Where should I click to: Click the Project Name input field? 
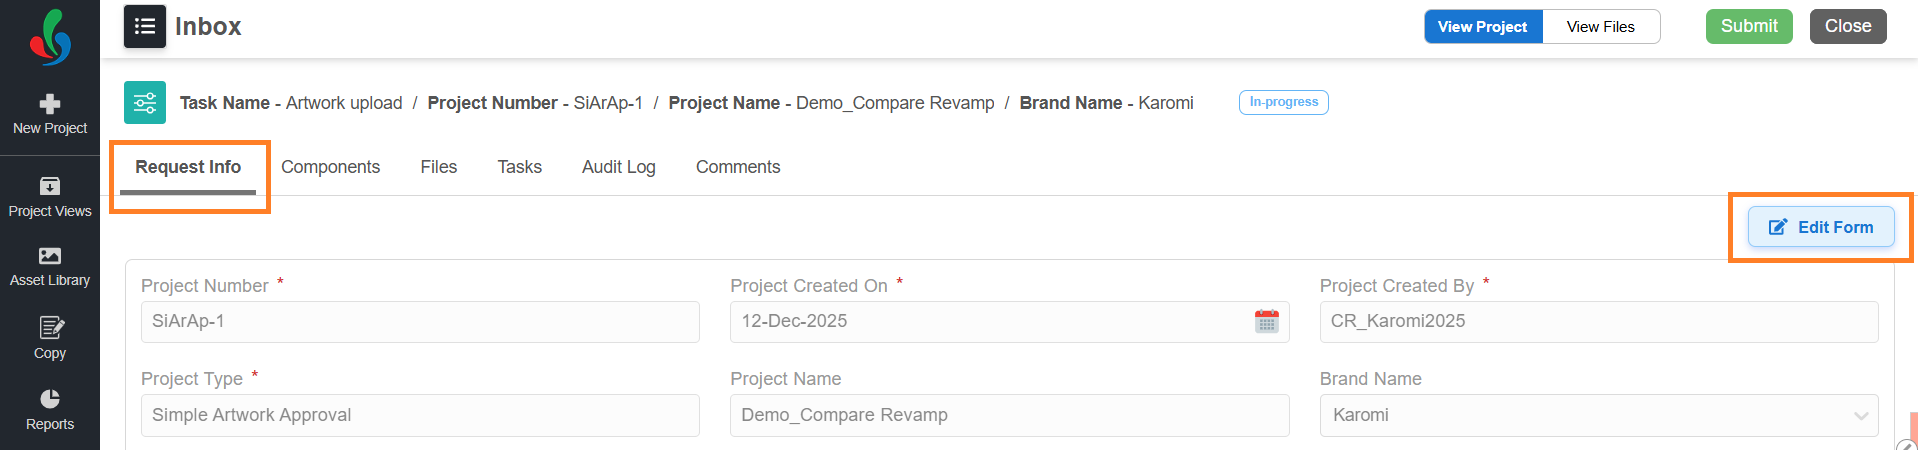coord(1009,415)
